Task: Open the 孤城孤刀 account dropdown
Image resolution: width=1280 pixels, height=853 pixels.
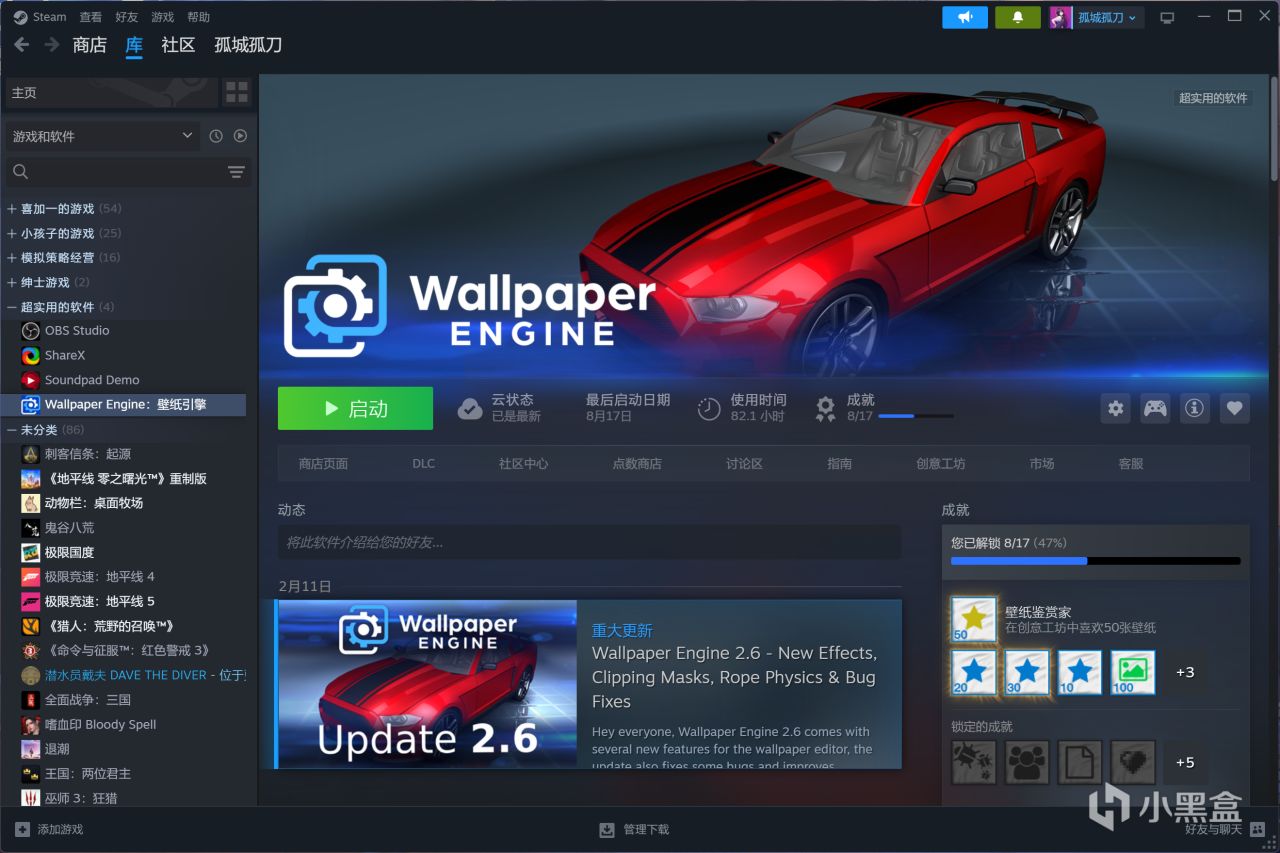Action: pyautogui.click(x=1096, y=17)
